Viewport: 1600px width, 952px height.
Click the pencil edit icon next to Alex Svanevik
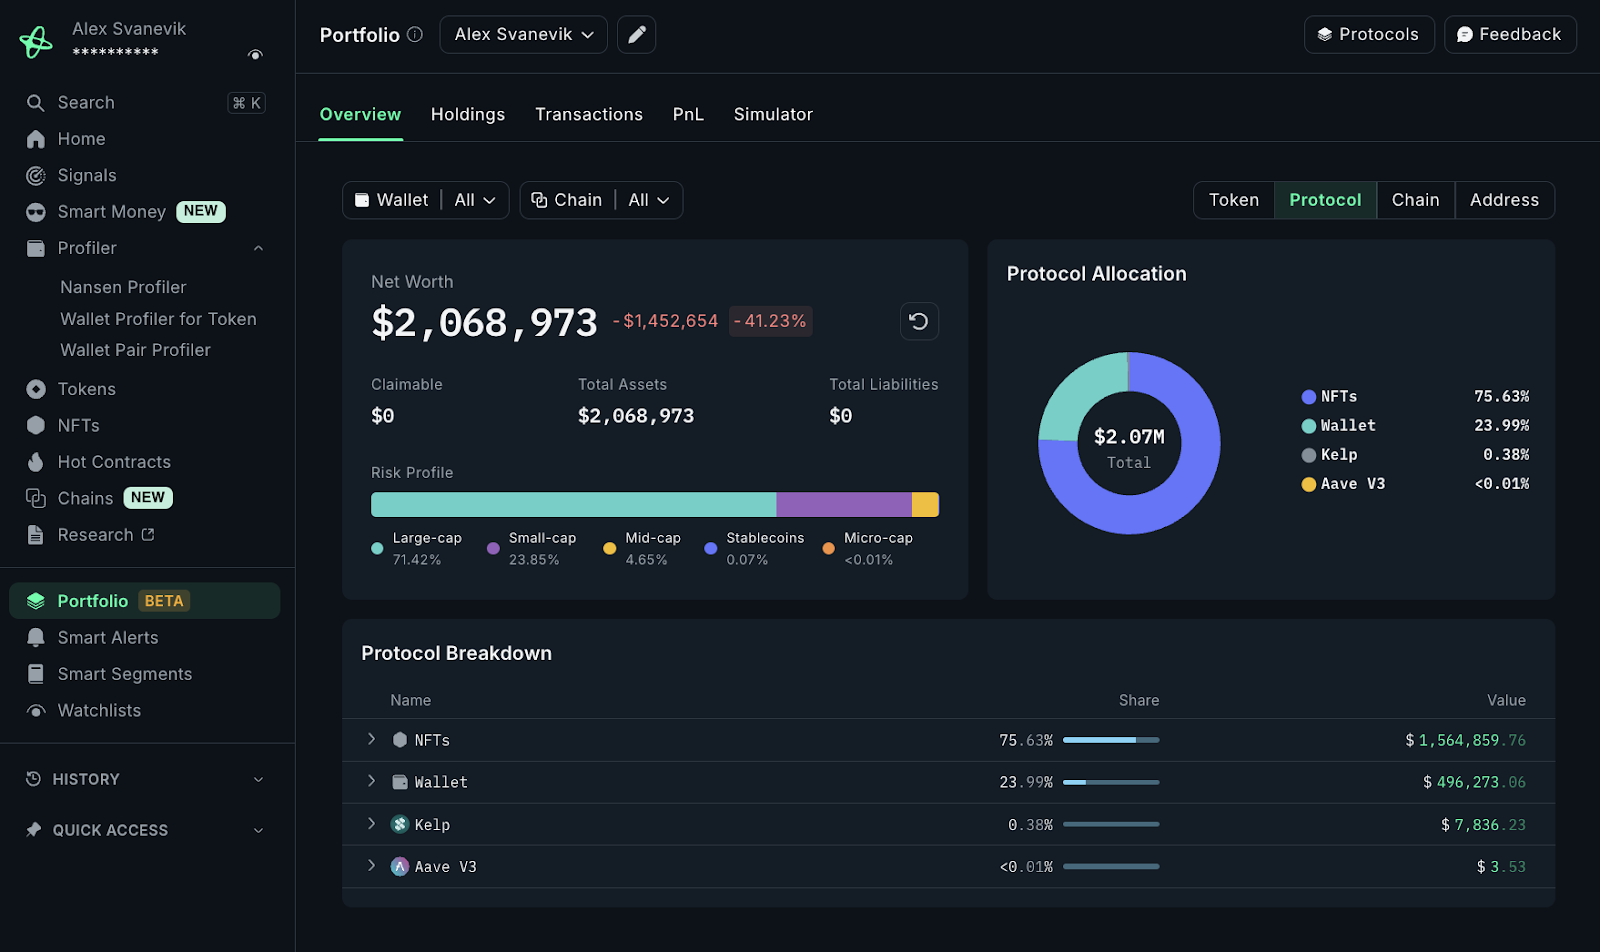click(x=636, y=34)
